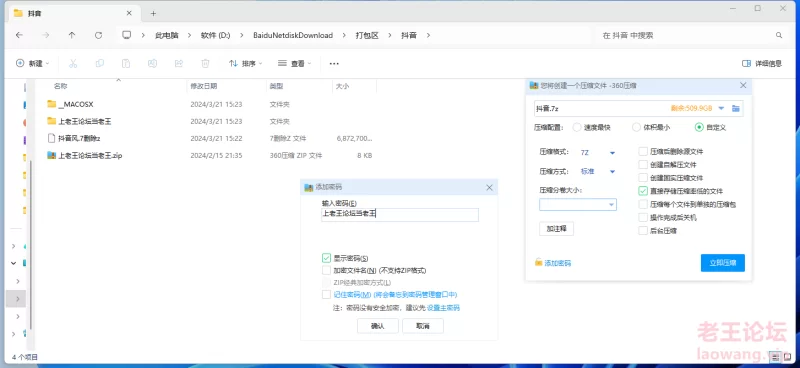
Task: Go back in File Explorer
Action: tap(19, 35)
